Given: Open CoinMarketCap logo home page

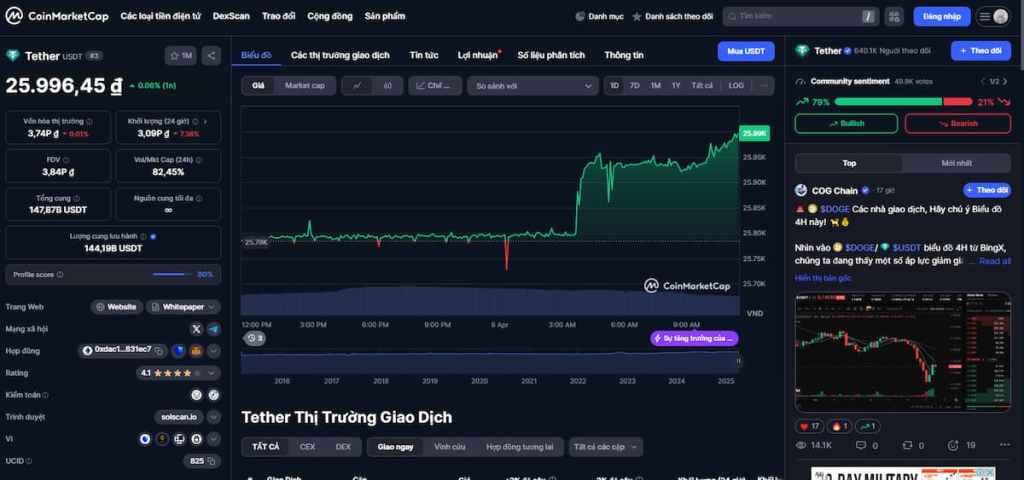Looking at the screenshot, I should (56, 17).
